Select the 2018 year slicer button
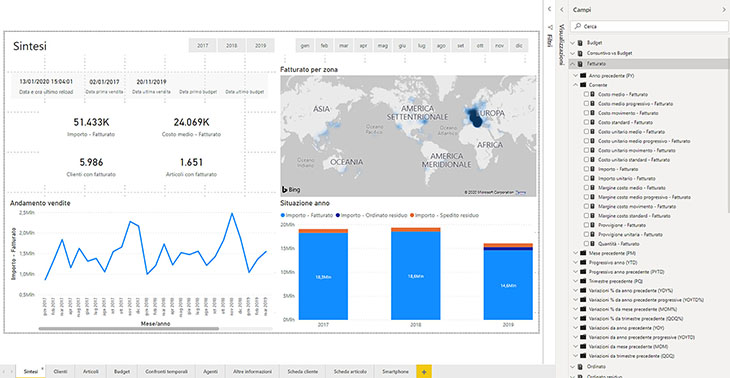 (231, 46)
